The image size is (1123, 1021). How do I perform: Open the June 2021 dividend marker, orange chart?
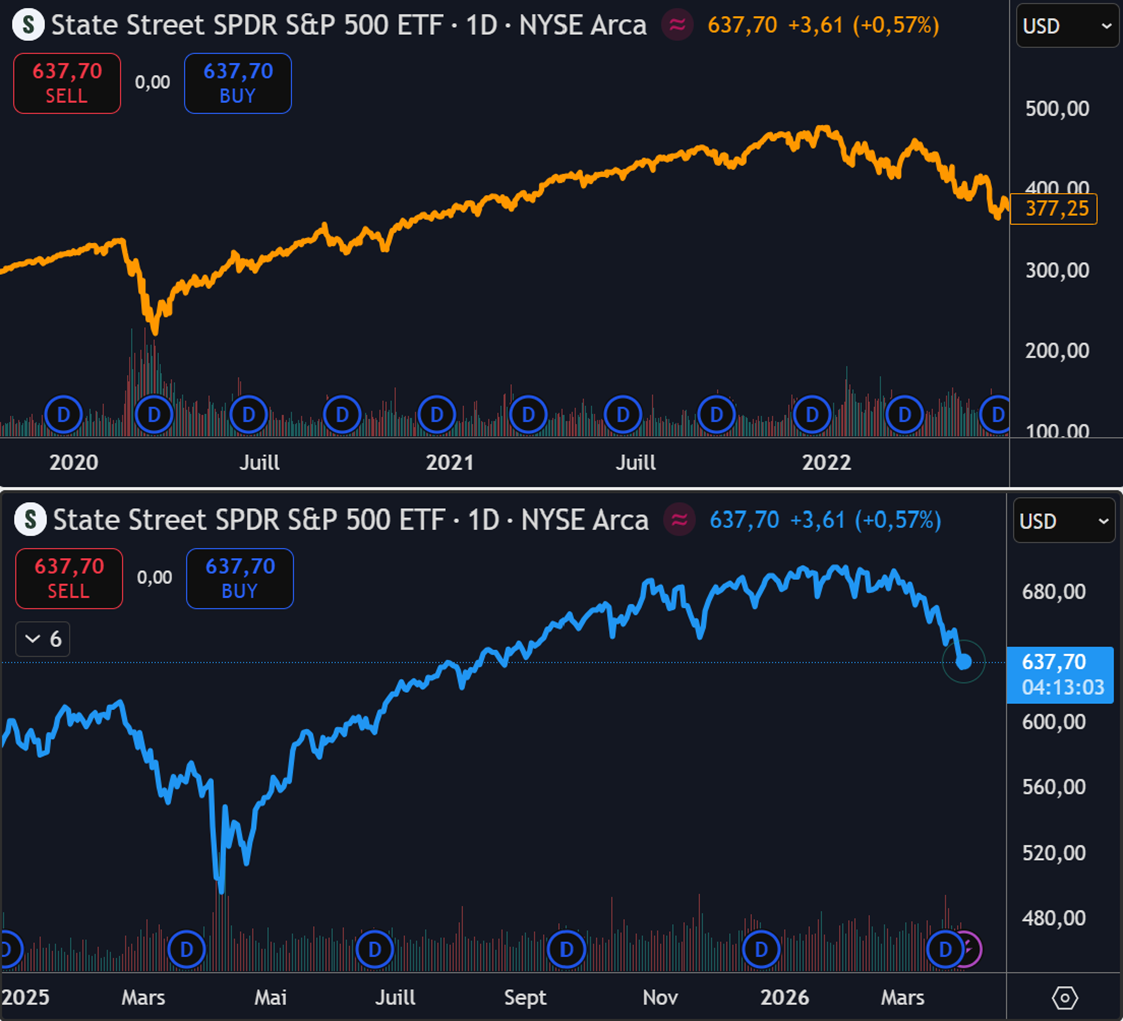623,415
